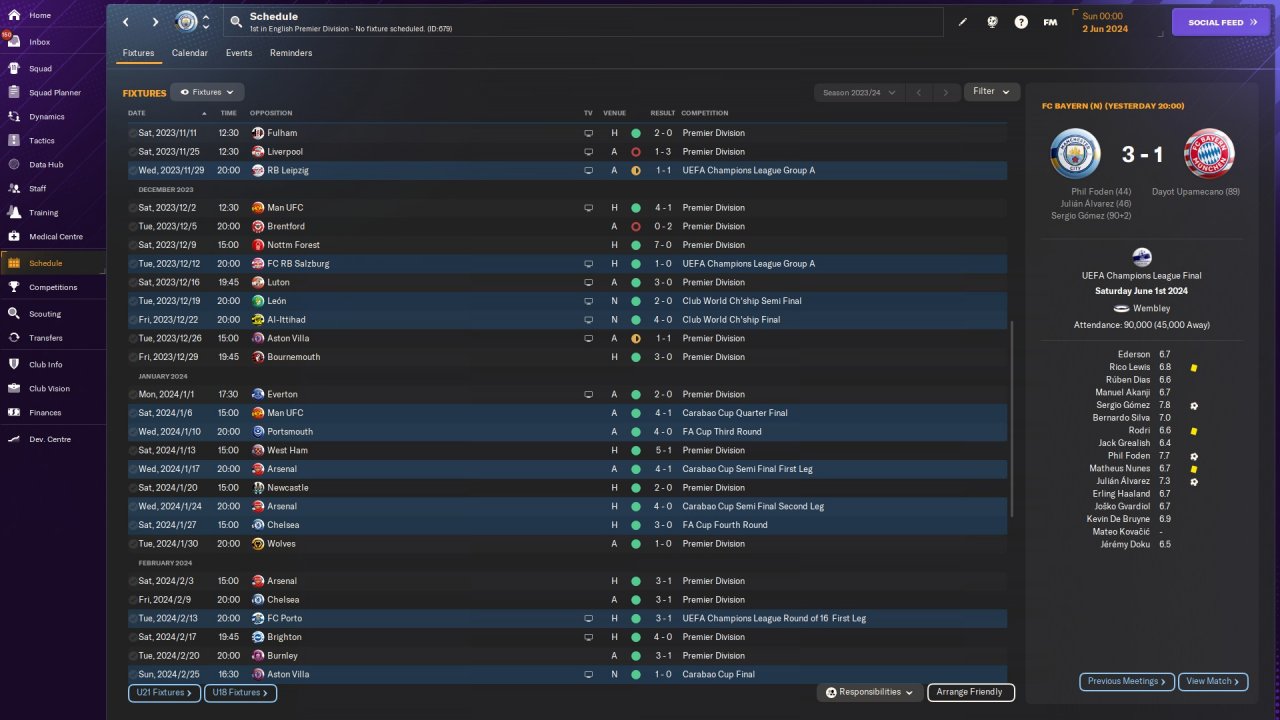The image size is (1280, 720).
Task: Click the Result column header
Action: coord(662,113)
